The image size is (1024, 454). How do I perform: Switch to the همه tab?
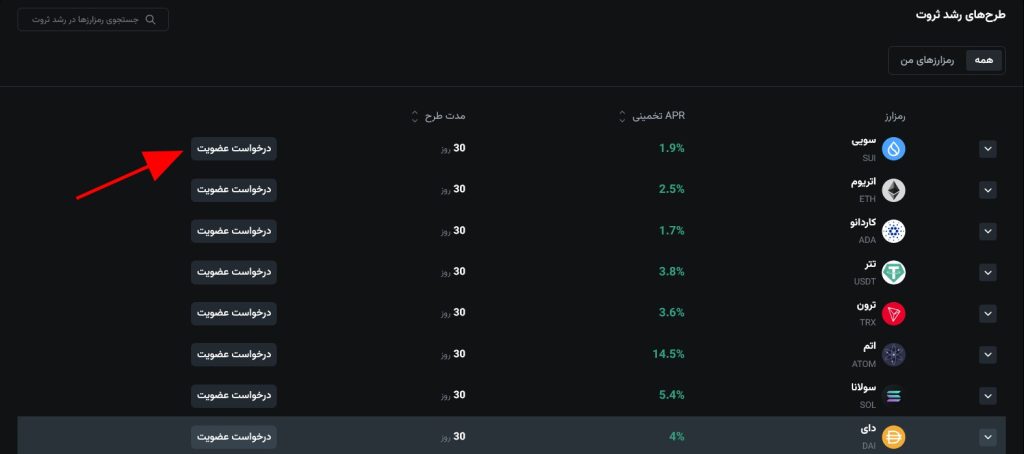[983, 60]
